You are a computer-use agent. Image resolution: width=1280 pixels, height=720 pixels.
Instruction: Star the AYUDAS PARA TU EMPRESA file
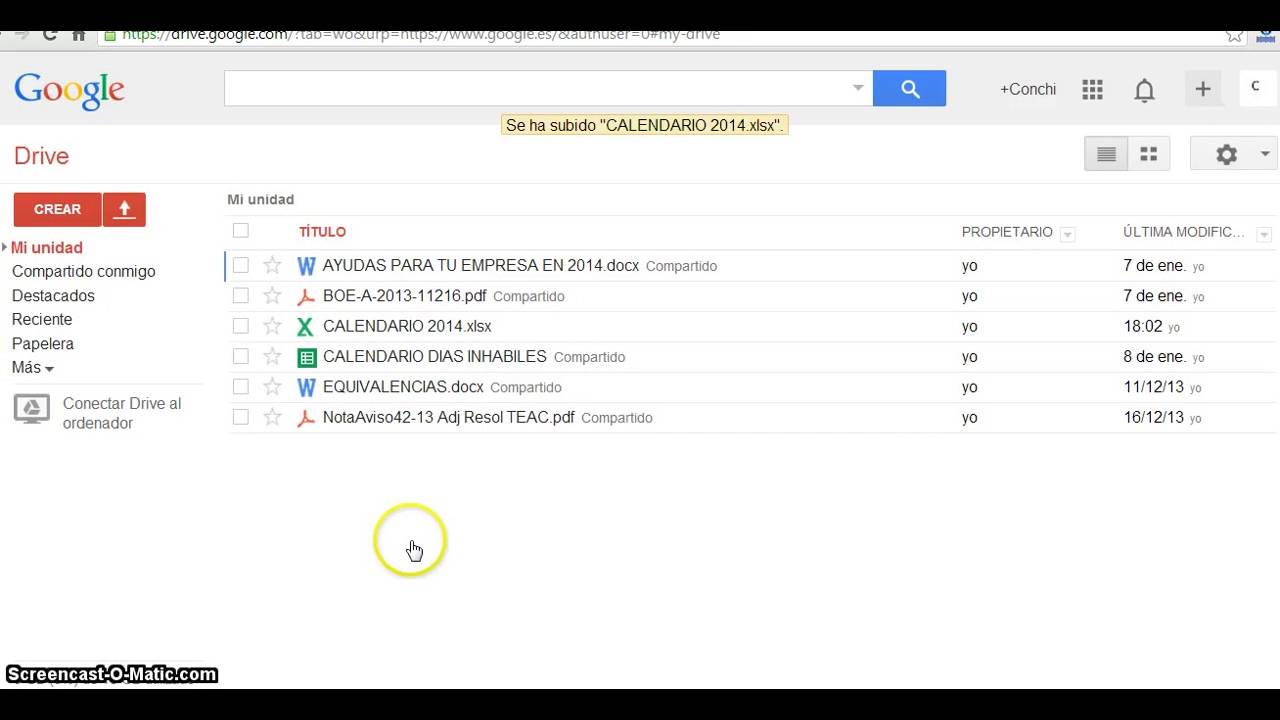[272, 265]
